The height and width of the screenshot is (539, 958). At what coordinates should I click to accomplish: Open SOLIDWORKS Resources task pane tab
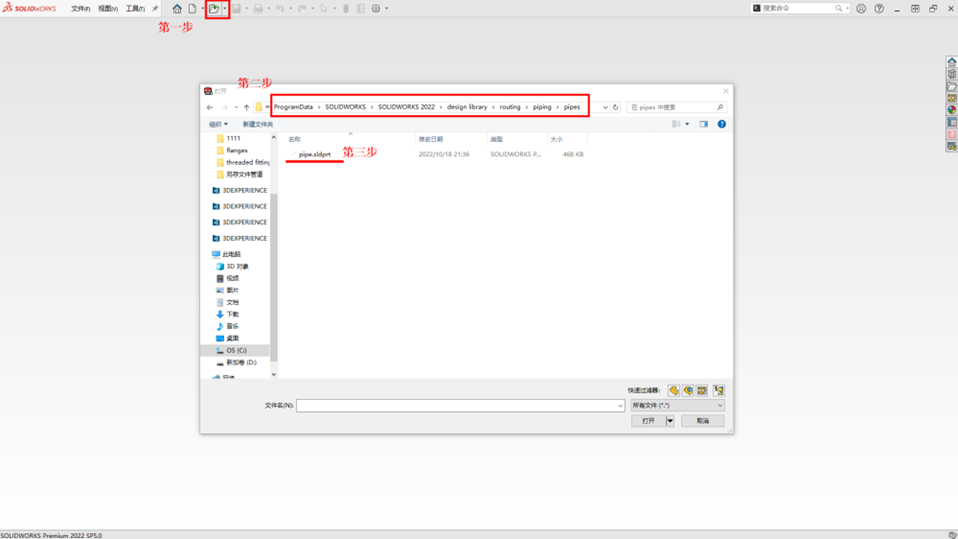[952, 62]
